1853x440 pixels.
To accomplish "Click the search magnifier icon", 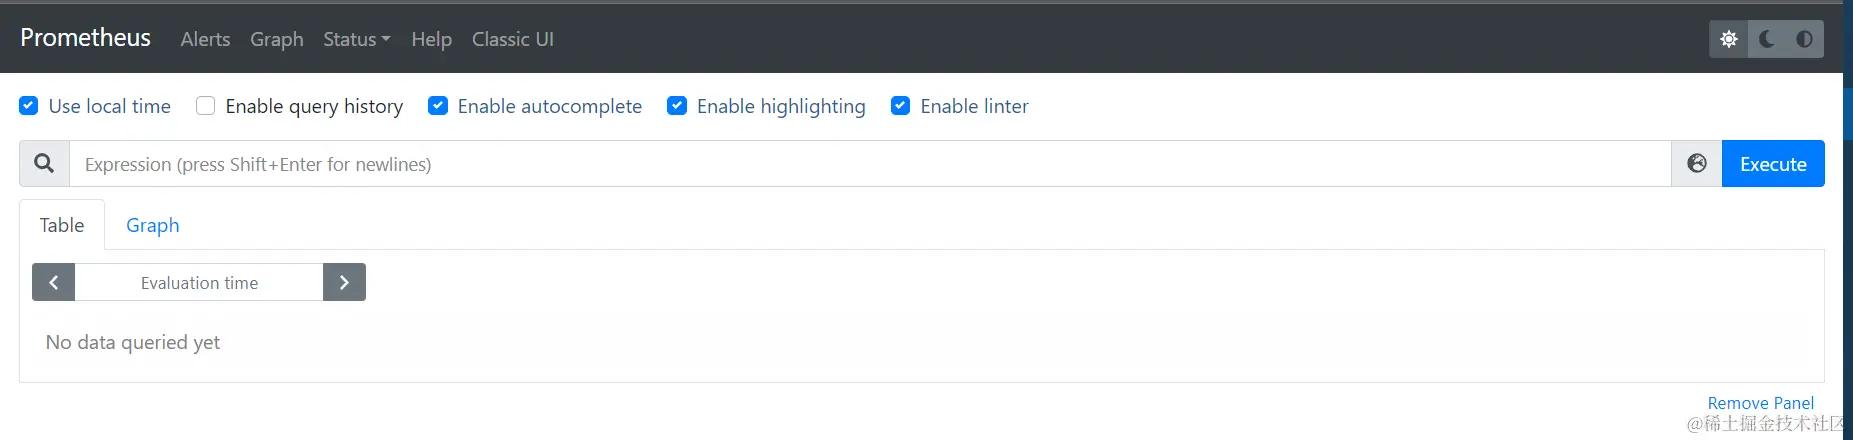I will coord(44,164).
